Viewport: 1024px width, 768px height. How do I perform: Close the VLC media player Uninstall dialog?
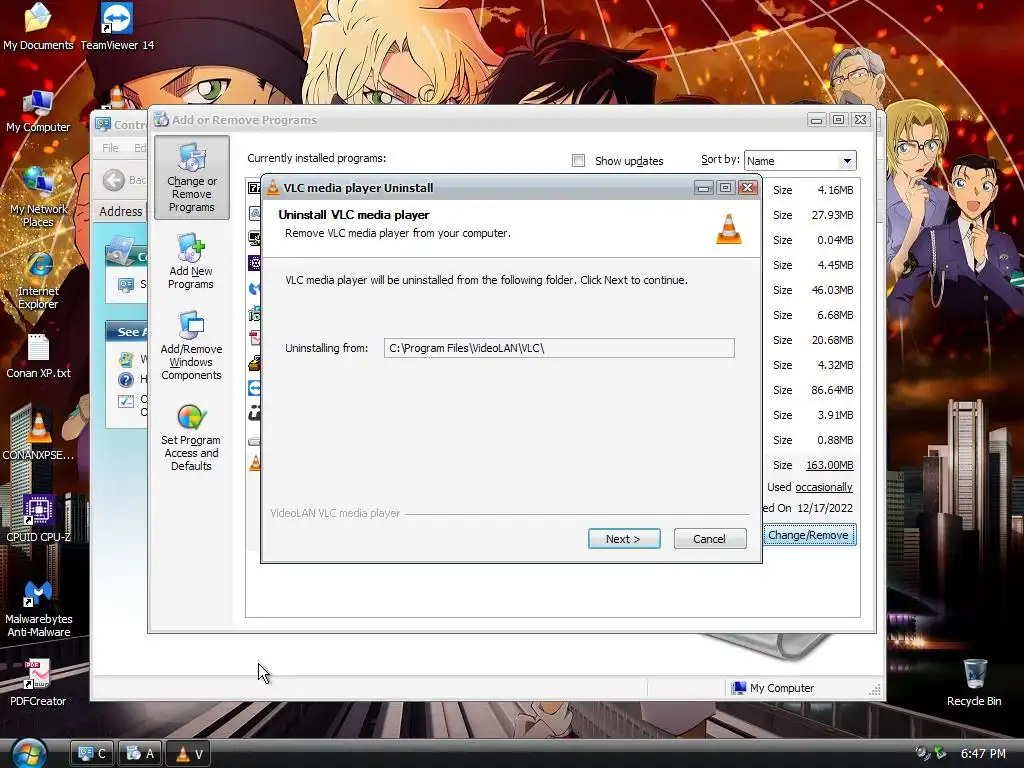pos(748,188)
